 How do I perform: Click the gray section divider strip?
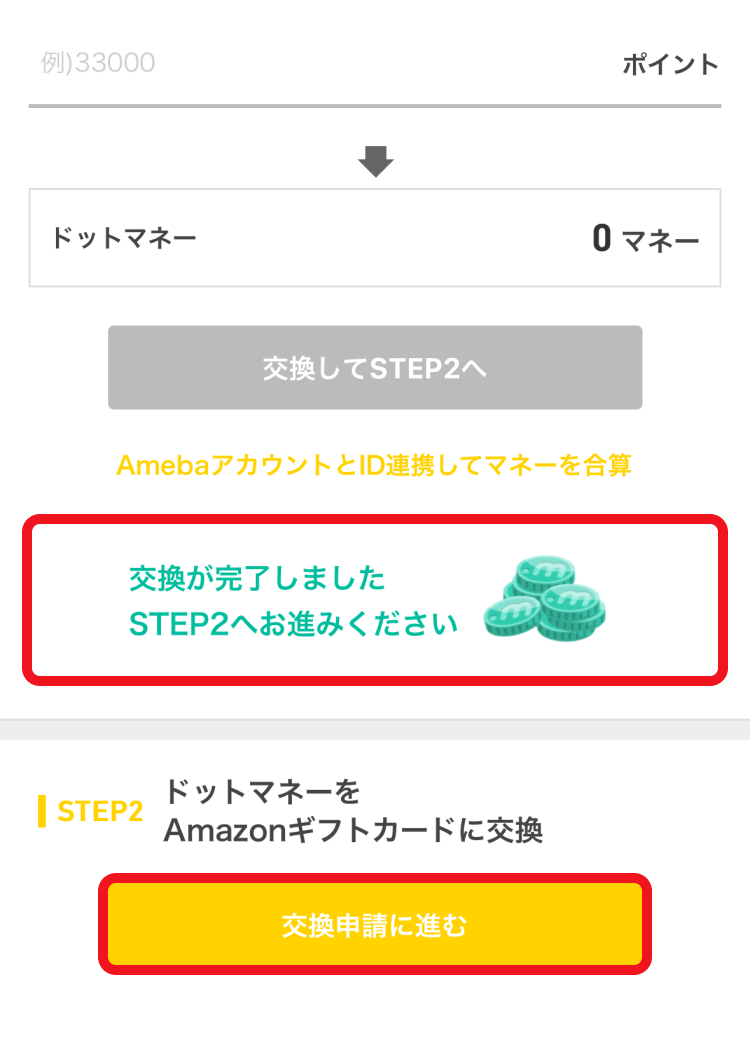375,729
